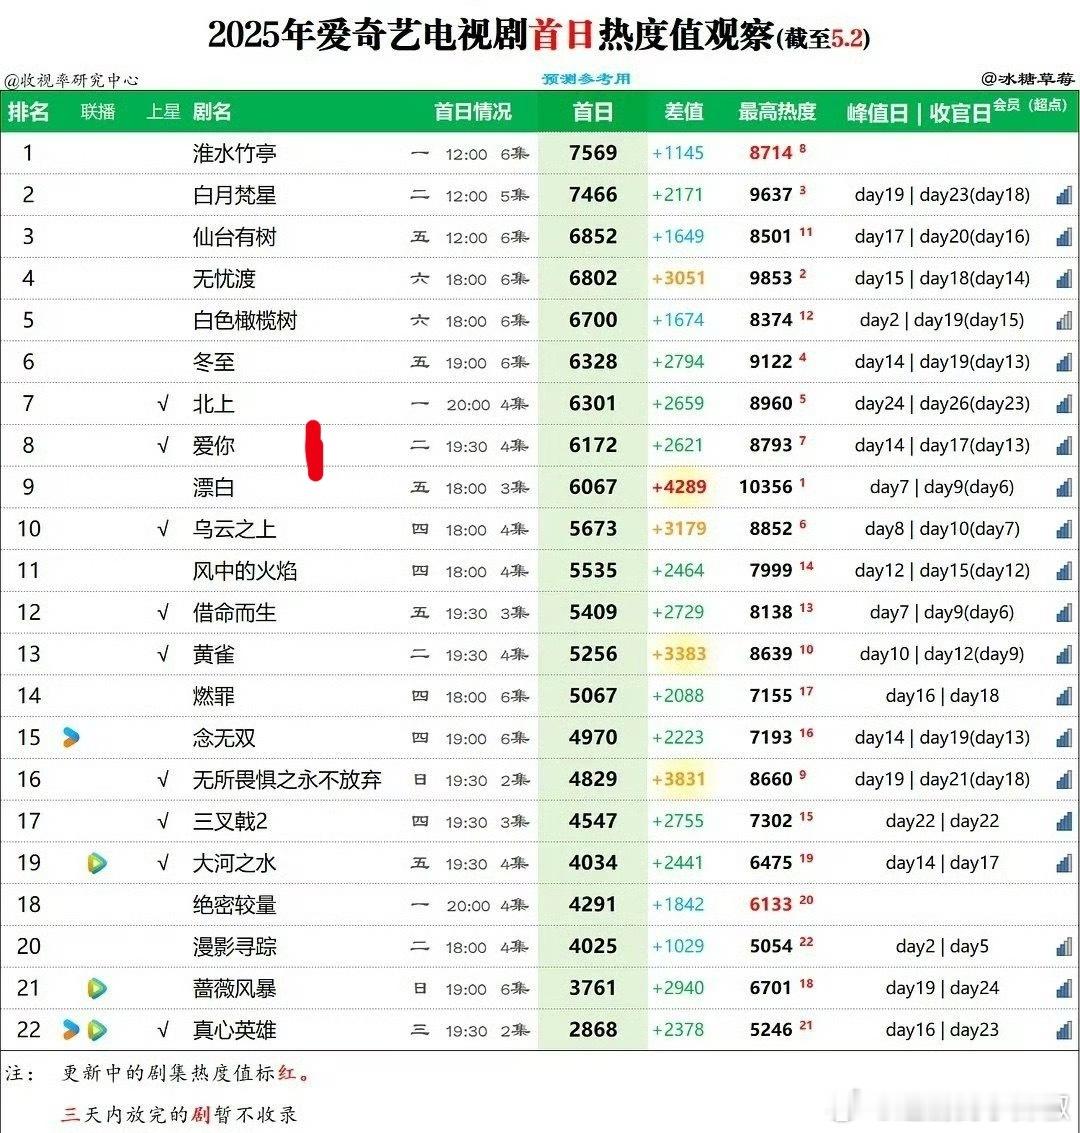The image size is (1080, 1133).
Task: Click the drama title 淮水竹亭
Action: [234, 153]
